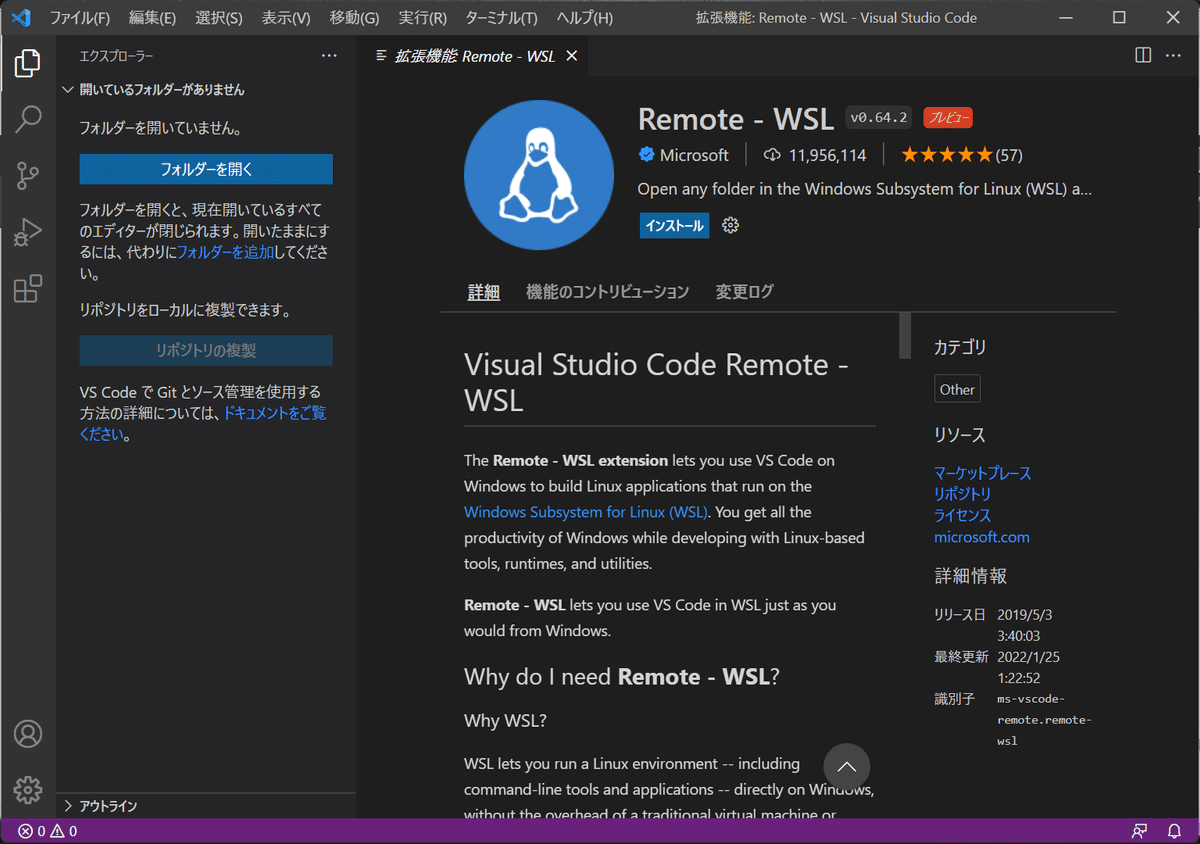Open the notifications bell in status bar
This screenshot has height=844, width=1200.
click(1174, 831)
